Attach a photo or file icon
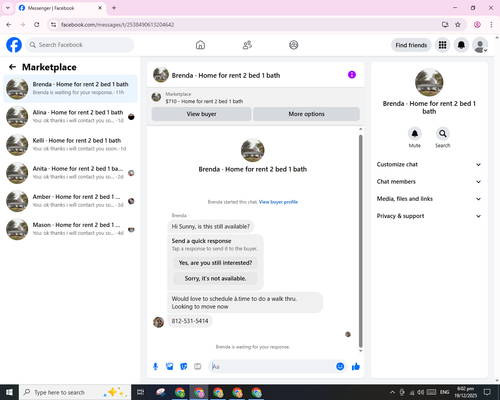This screenshot has width=500, height=400. click(x=170, y=367)
